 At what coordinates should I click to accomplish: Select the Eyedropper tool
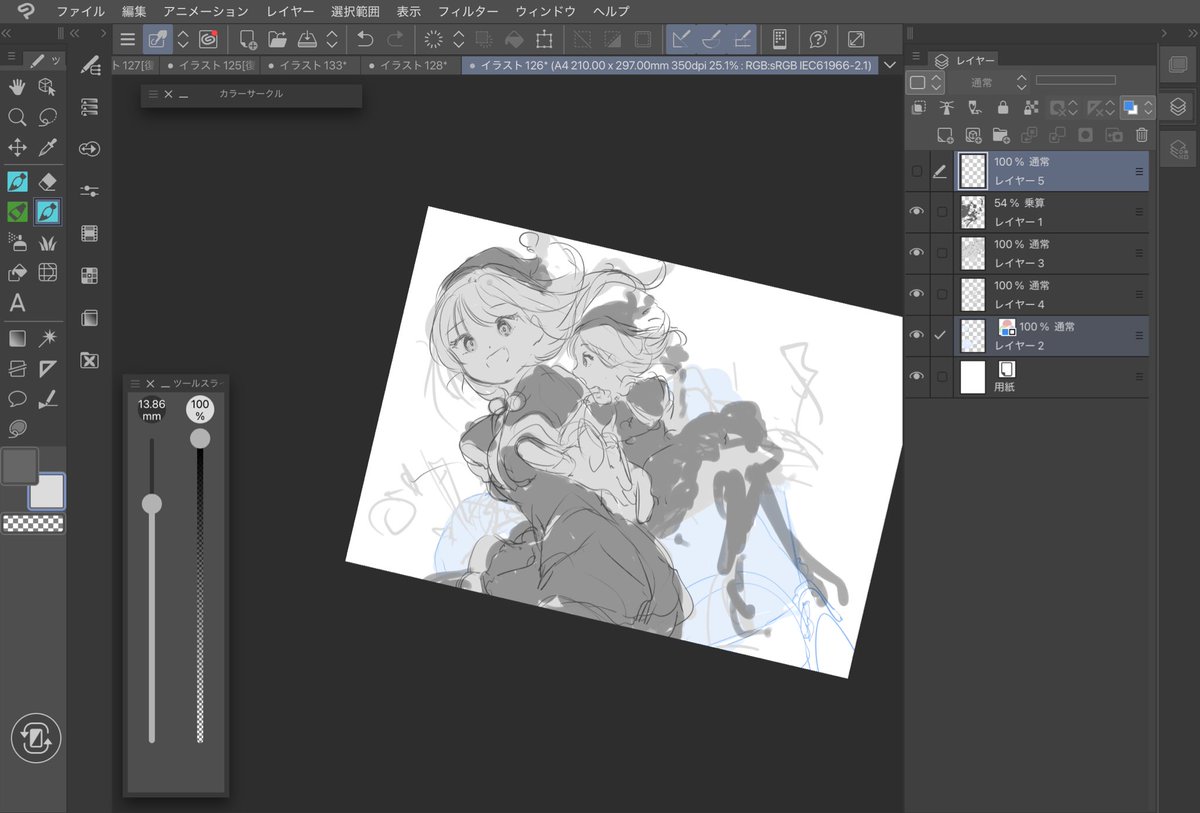coord(47,148)
